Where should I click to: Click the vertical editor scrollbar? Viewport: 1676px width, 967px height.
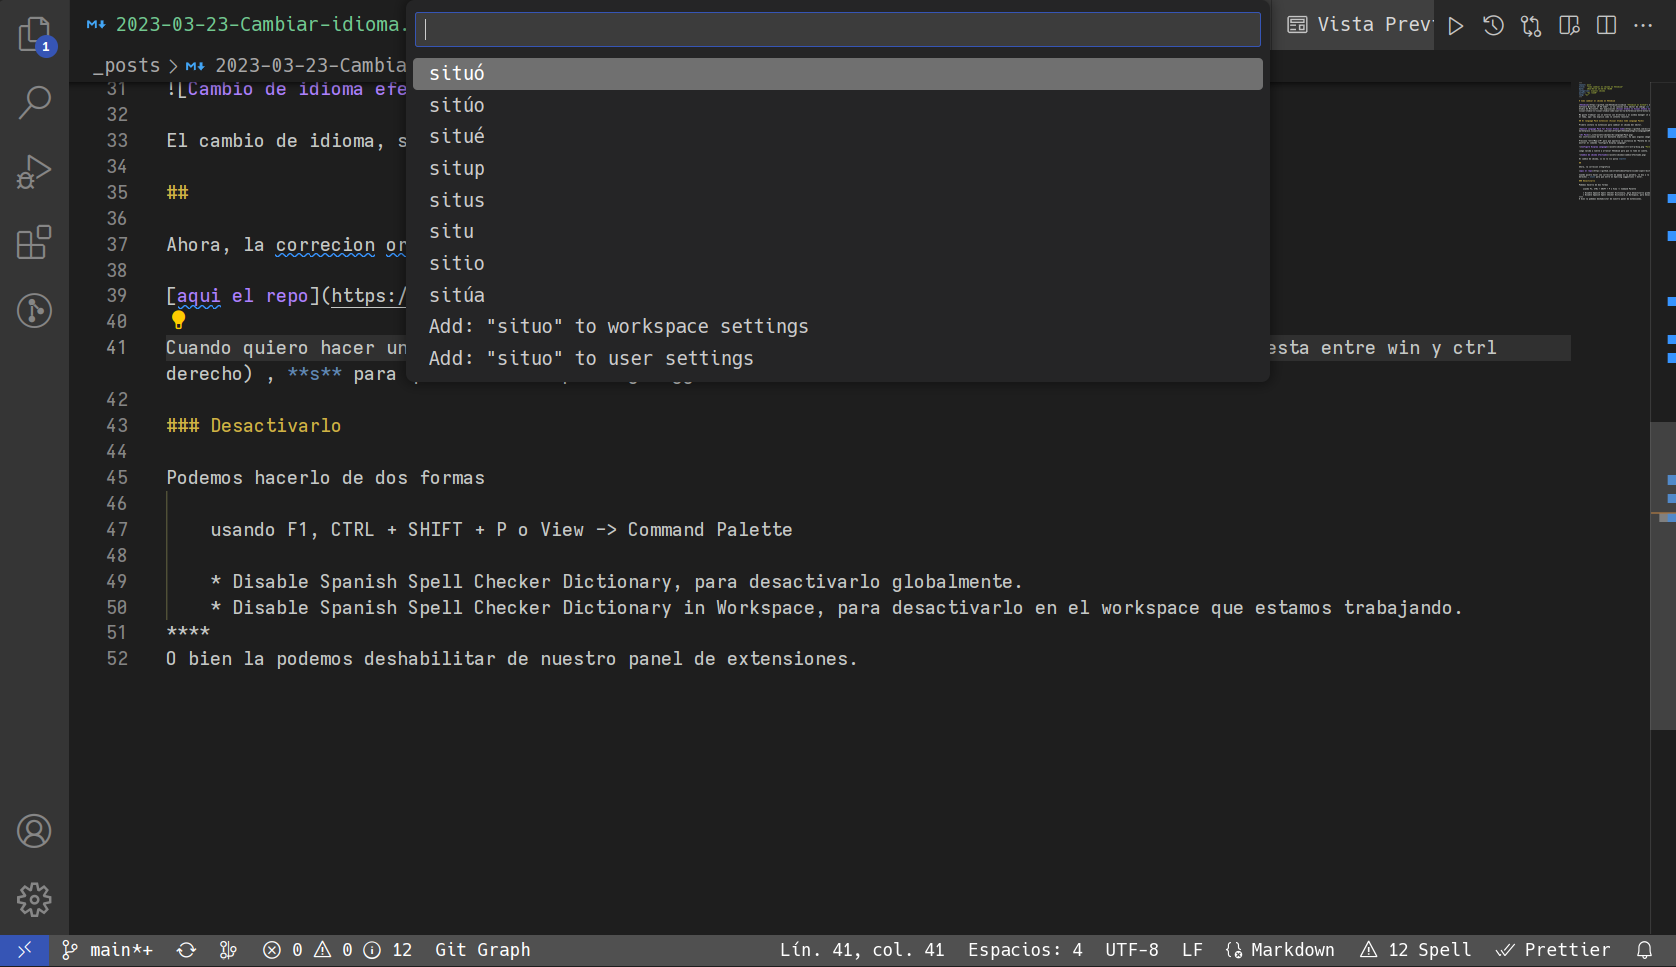pyautogui.click(x=1663, y=575)
